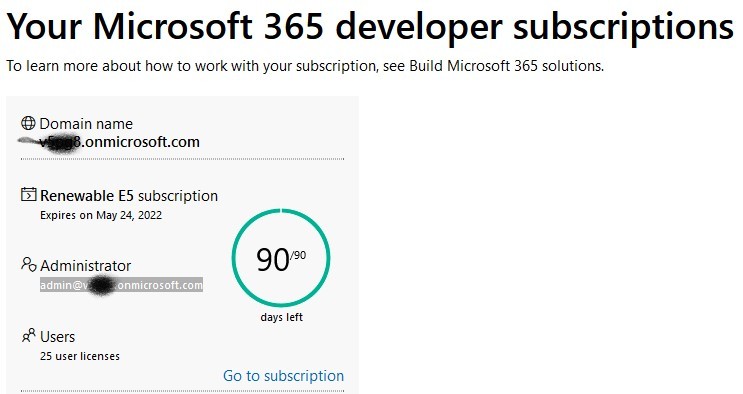Screen dimensions: 743x394
Task: Click the green days-left progress ring
Action: coord(281,258)
